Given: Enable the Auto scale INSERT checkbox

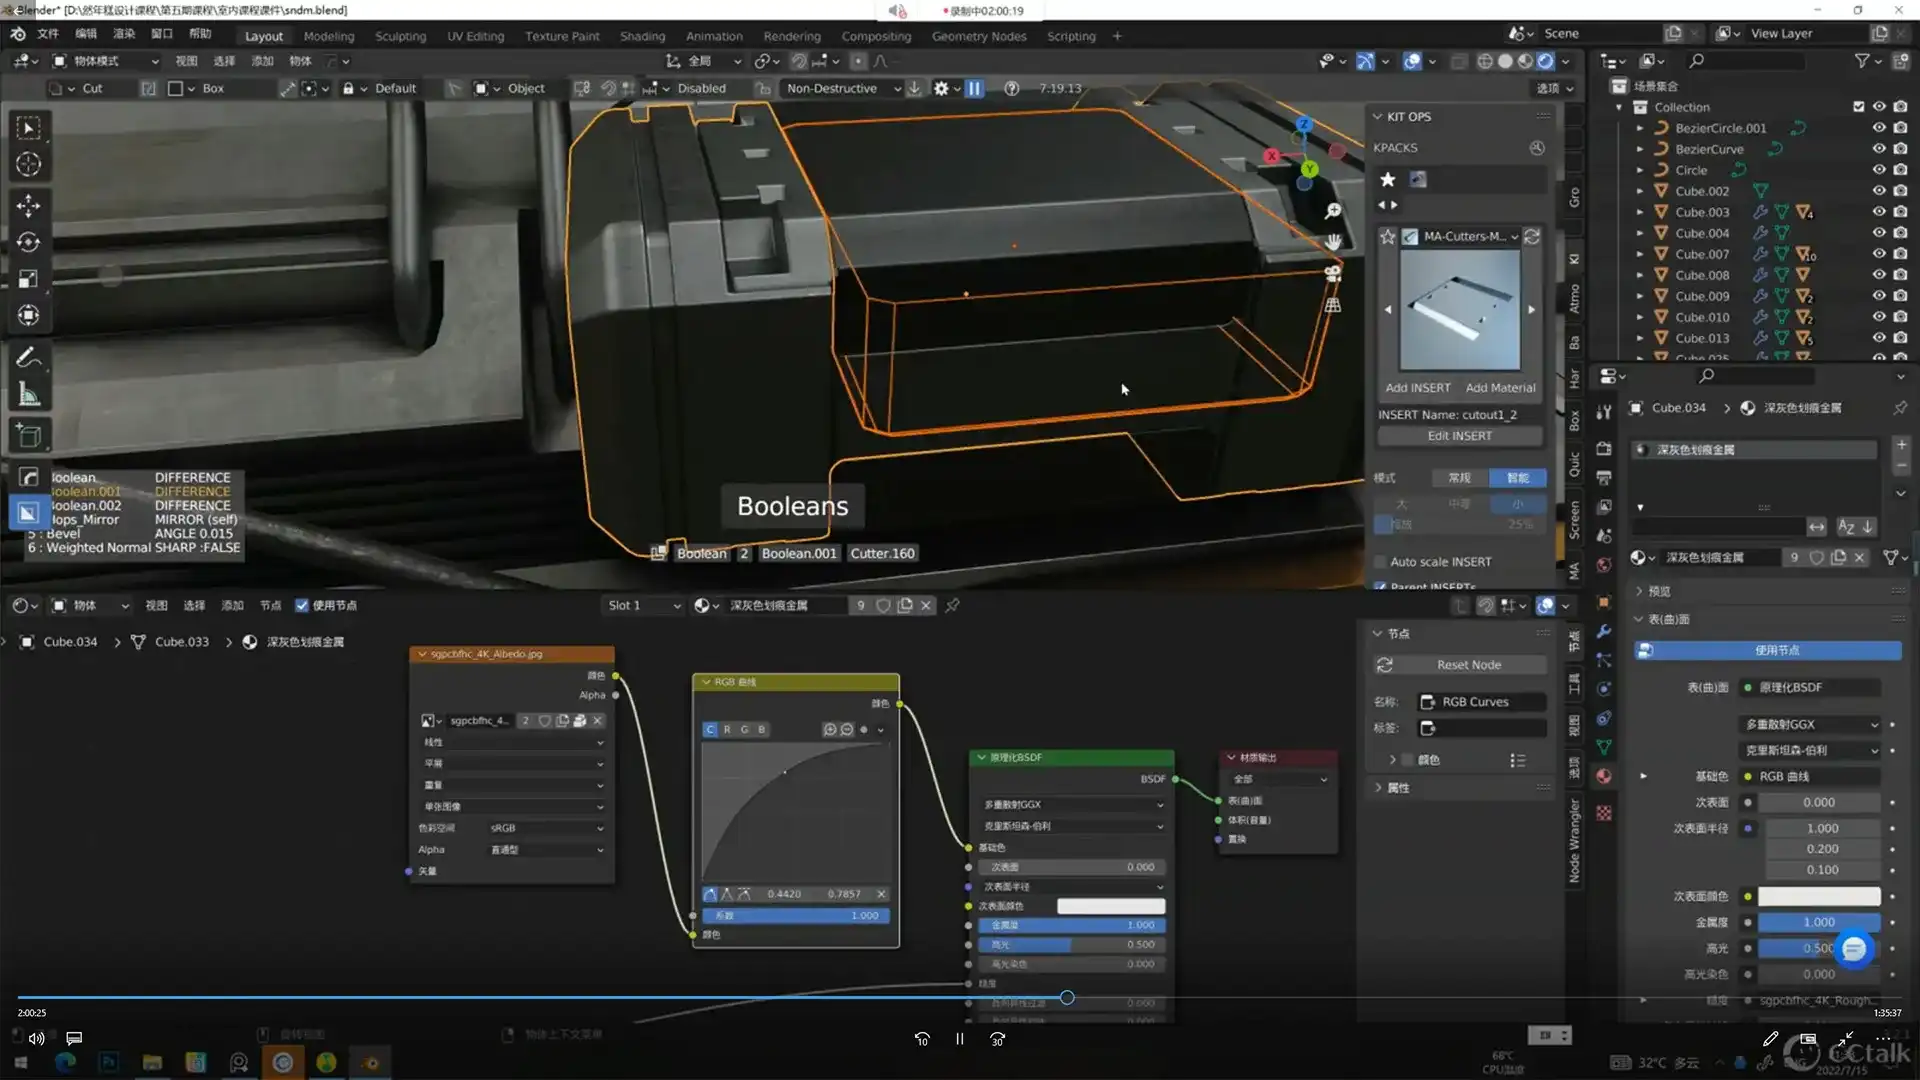Looking at the screenshot, I should click(1381, 562).
